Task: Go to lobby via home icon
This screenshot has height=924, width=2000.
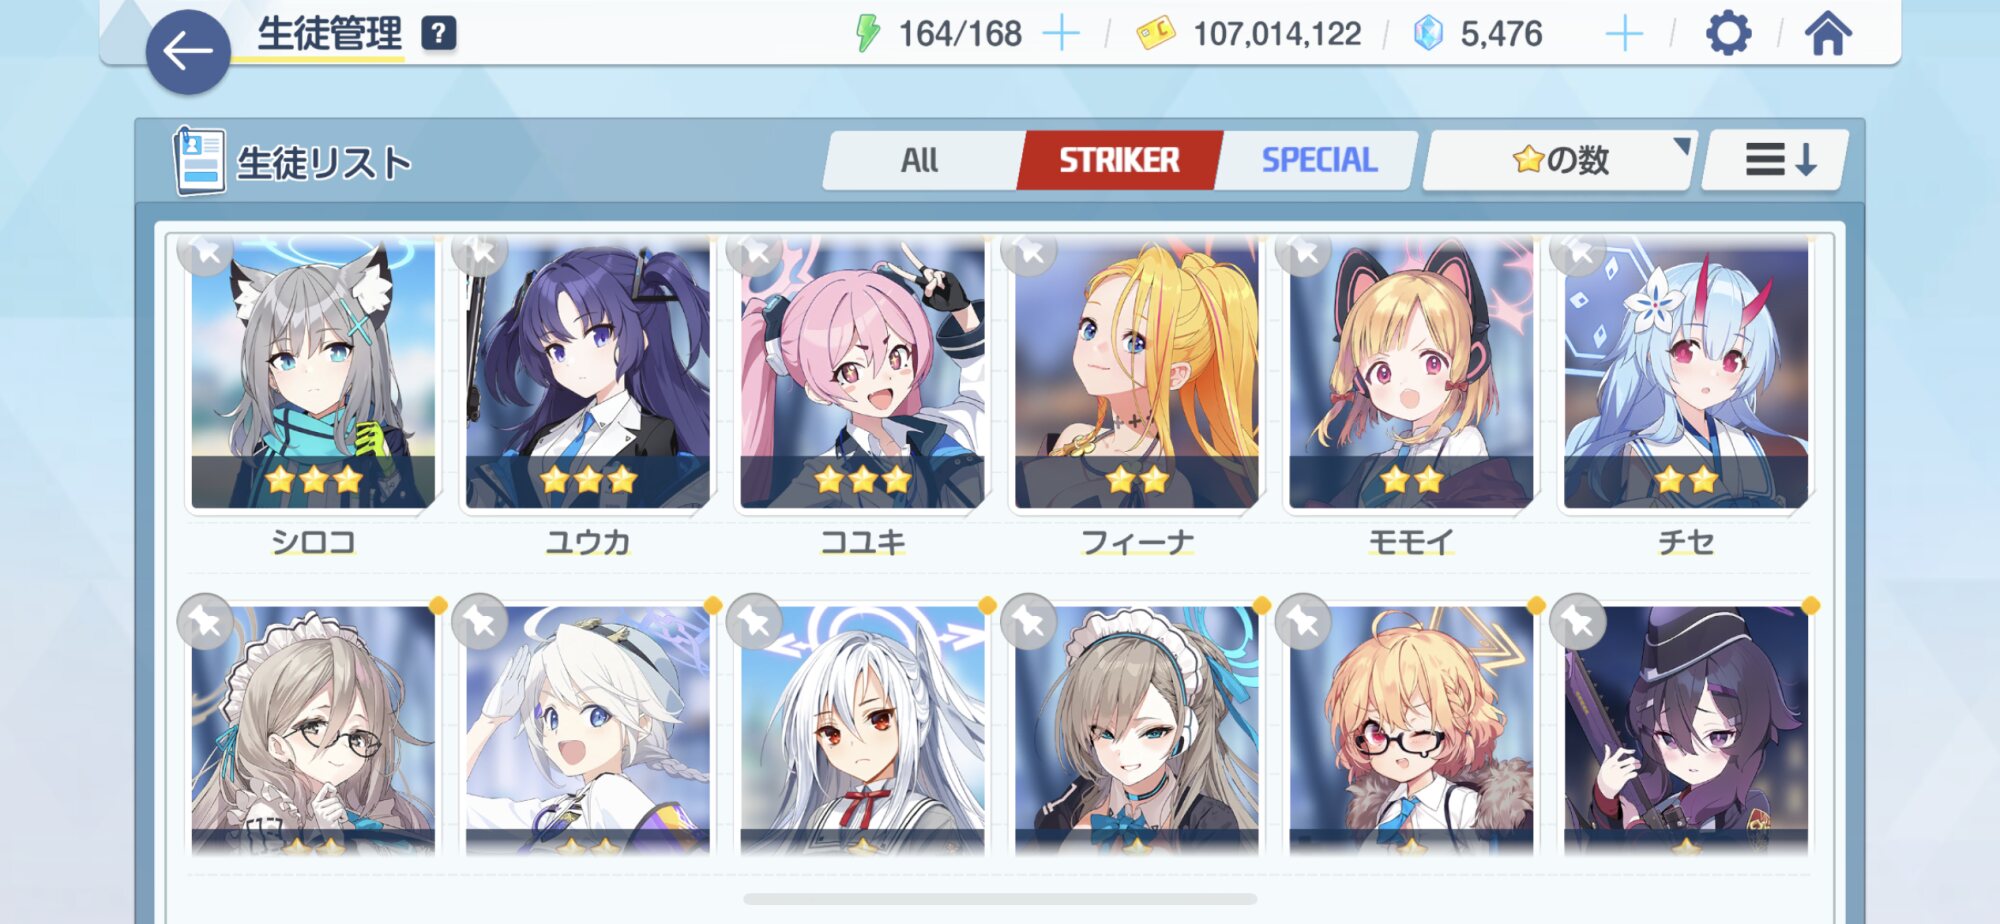Action: point(1828,34)
